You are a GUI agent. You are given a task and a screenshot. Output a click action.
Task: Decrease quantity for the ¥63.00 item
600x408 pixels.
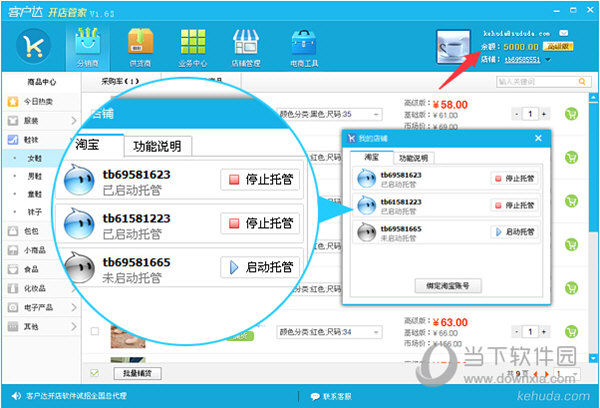[x=517, y=331]
